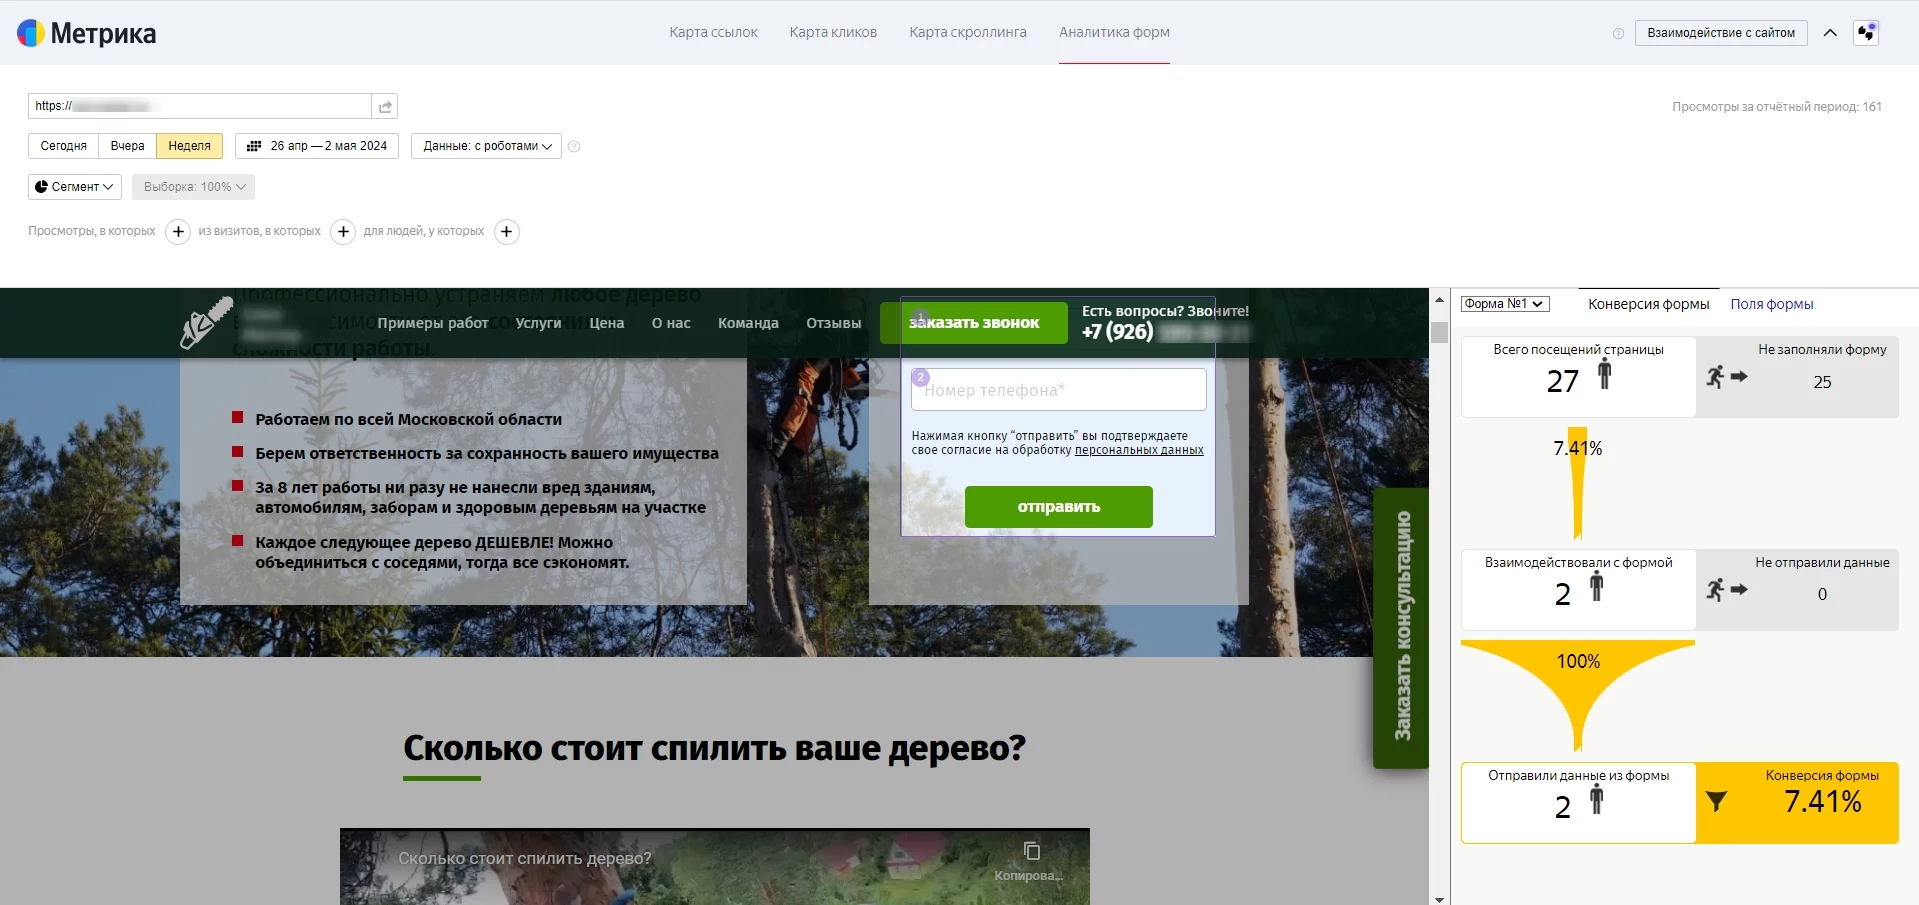The width and height of the screenshot is (1919, 905).
Task: Add condition for для людей, у которых
Action: [507, 232]
